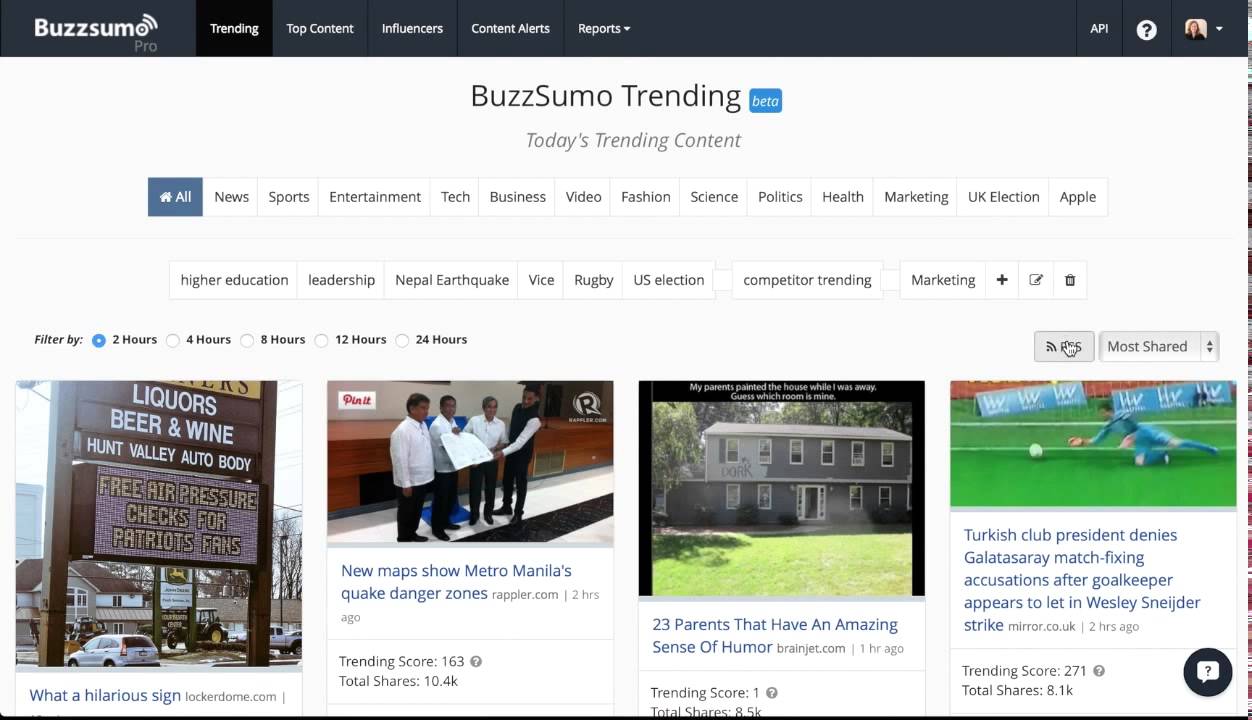1252x720 pixels.
Task: Select the Entertainment category
Action: pos(375,197)
